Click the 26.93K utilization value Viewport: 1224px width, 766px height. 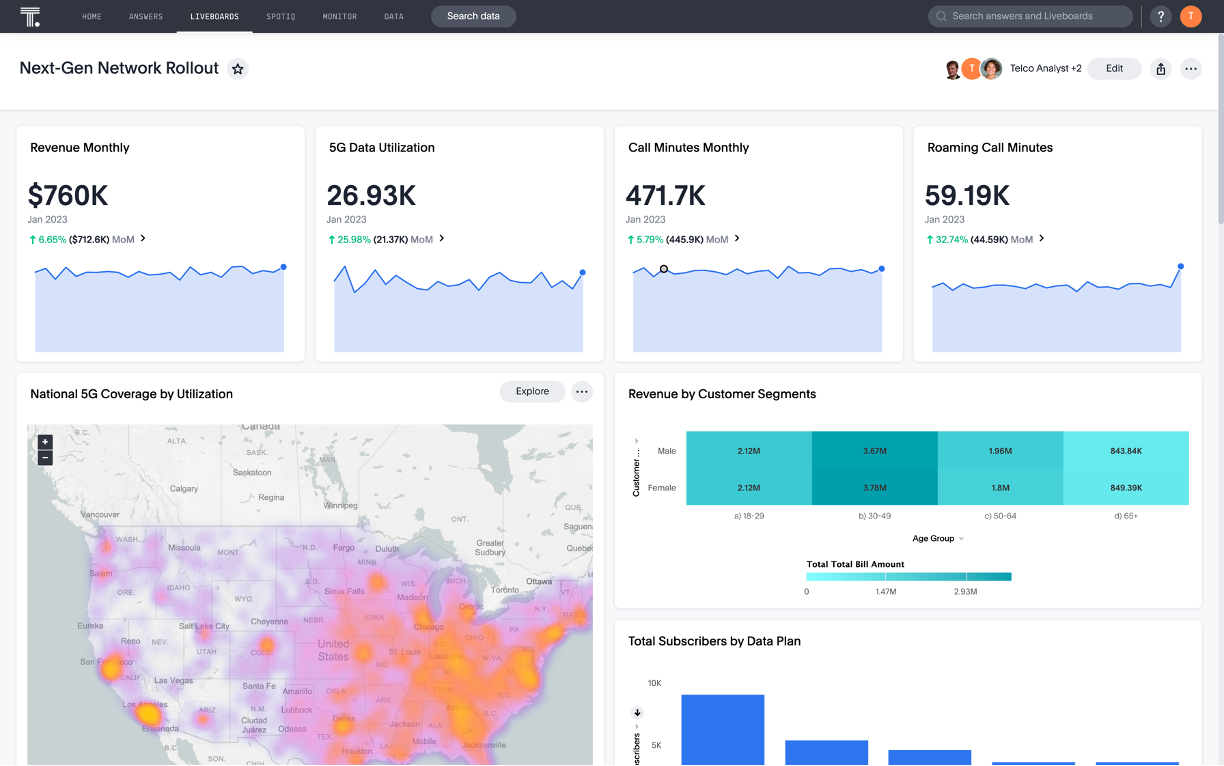point(371,195)
